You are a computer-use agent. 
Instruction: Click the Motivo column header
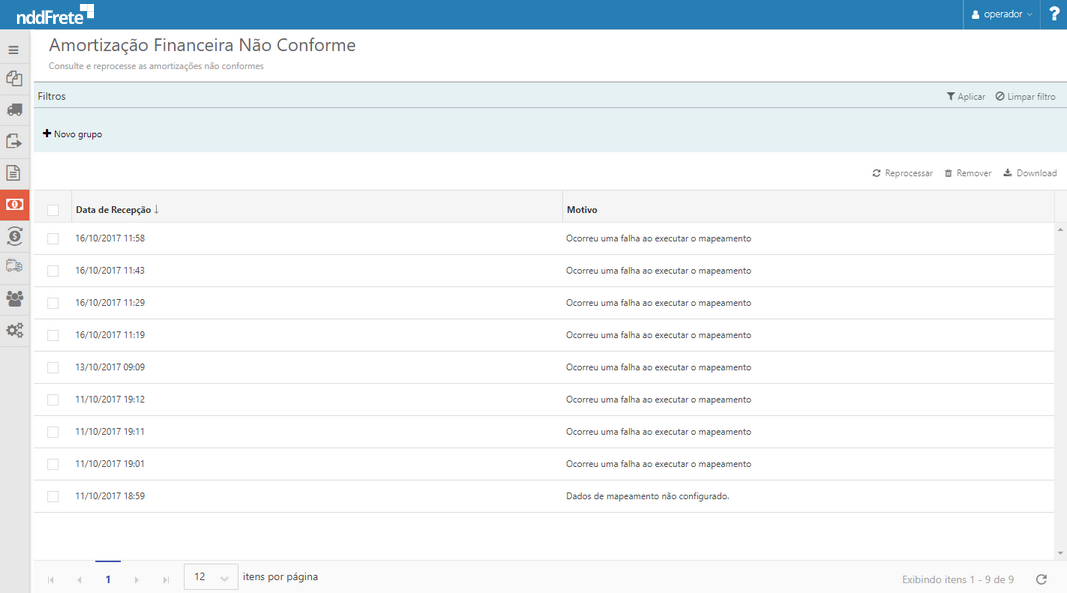pyautogui.click(x=582, y=210)
